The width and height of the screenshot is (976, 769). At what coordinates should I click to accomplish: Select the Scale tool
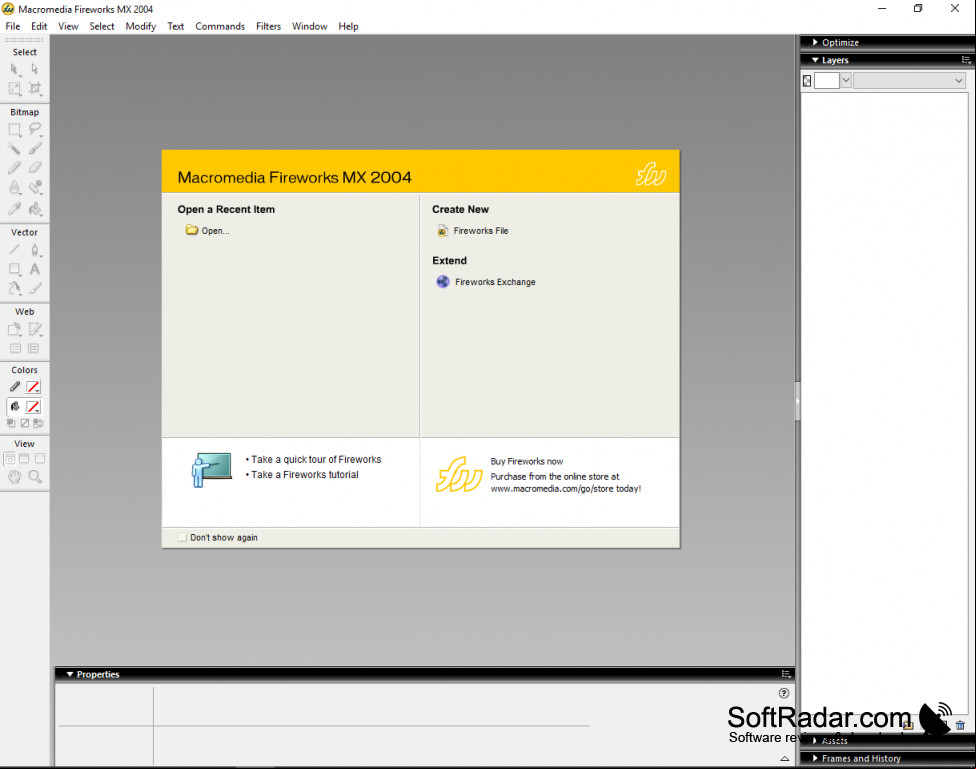point(14,88)
